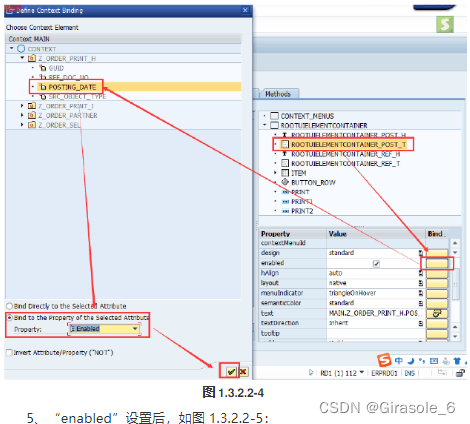This screenshot has width=470, height=424.
Task: Select ROOTUIELEMENTCONTAINER_REF_H element
Action: click(345, 154)
